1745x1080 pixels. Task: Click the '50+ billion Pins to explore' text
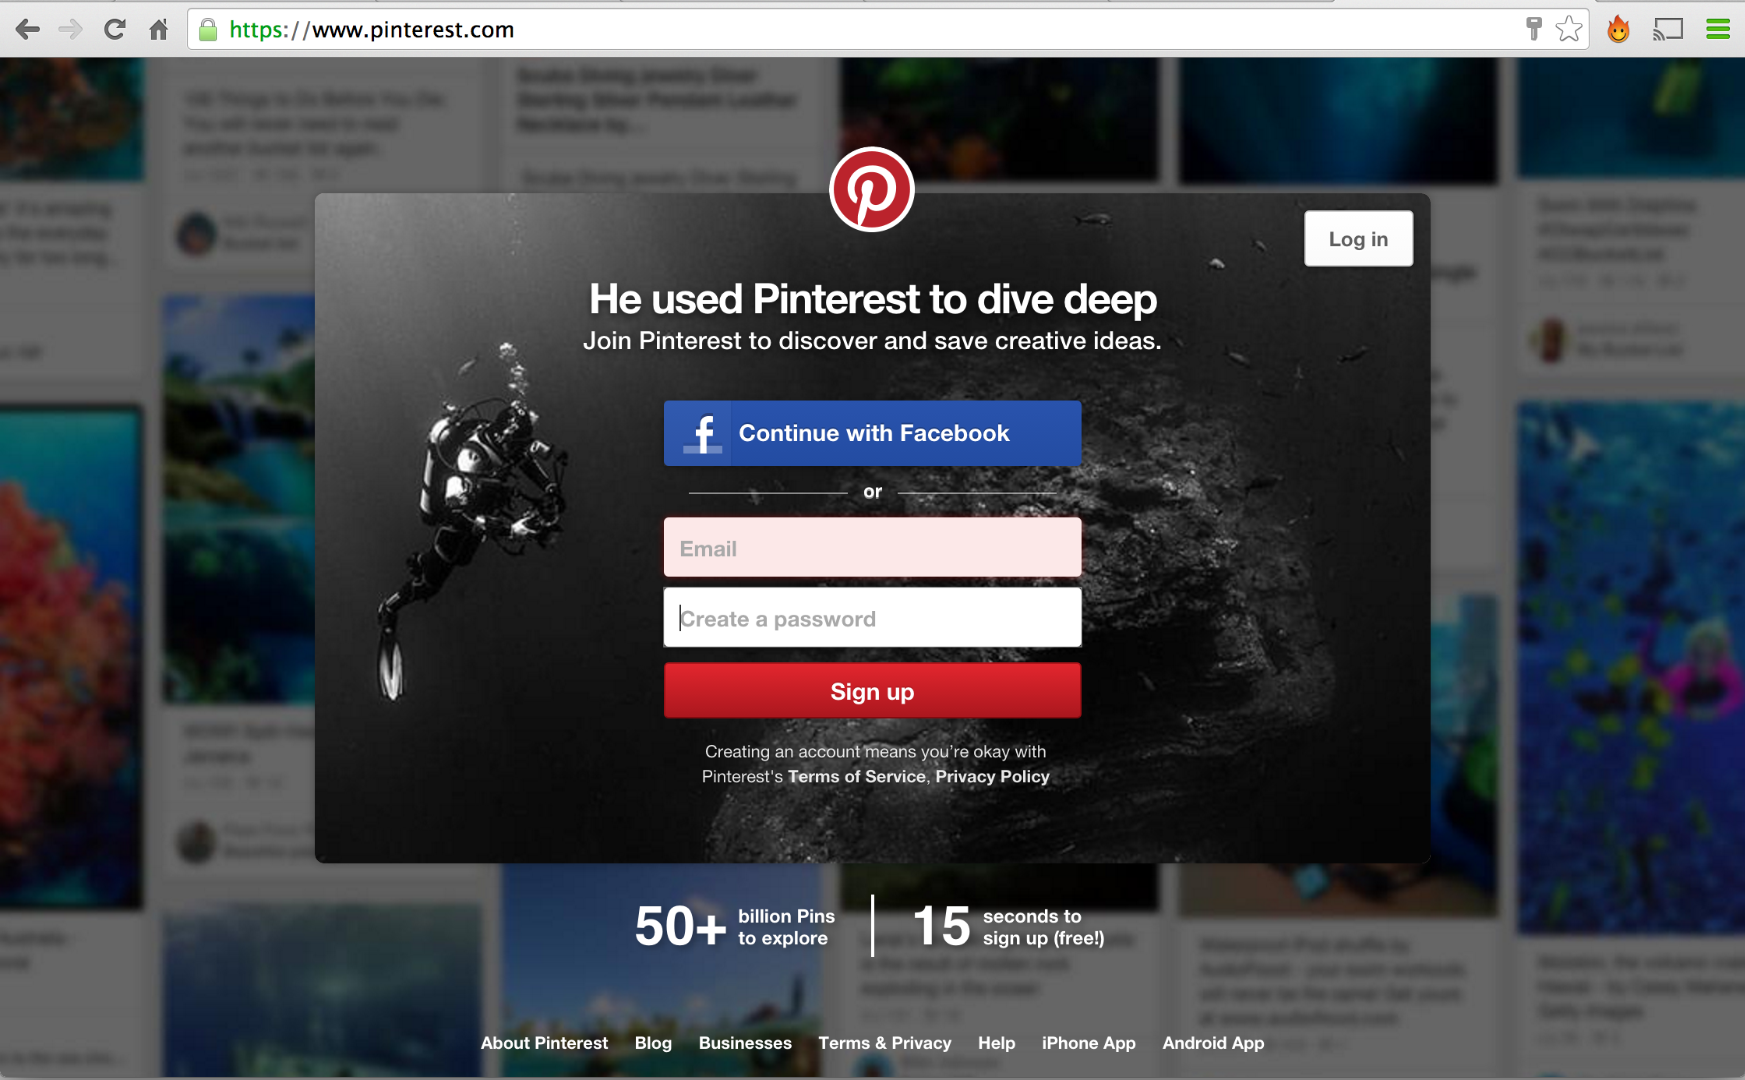pyautogui.click(x=735, y=926)
